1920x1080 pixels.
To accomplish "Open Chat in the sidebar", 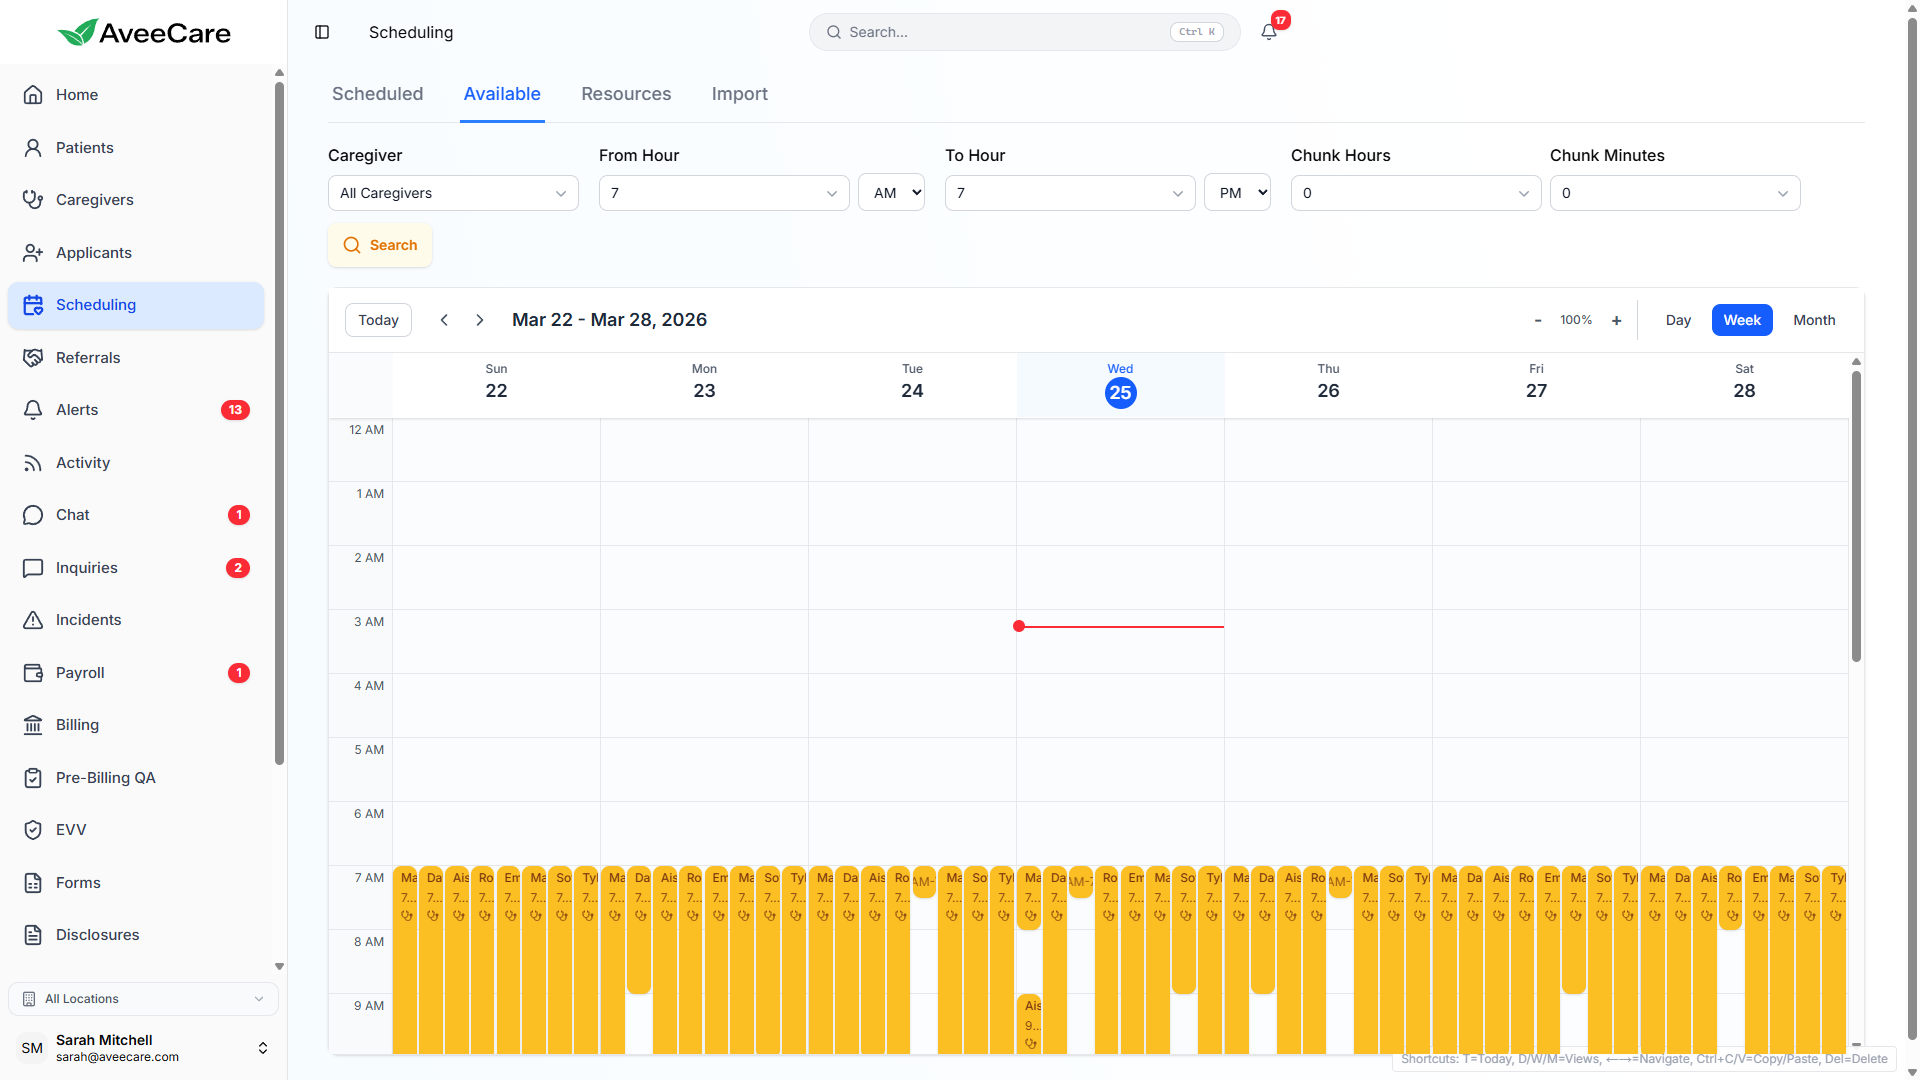I will point(73,515).
